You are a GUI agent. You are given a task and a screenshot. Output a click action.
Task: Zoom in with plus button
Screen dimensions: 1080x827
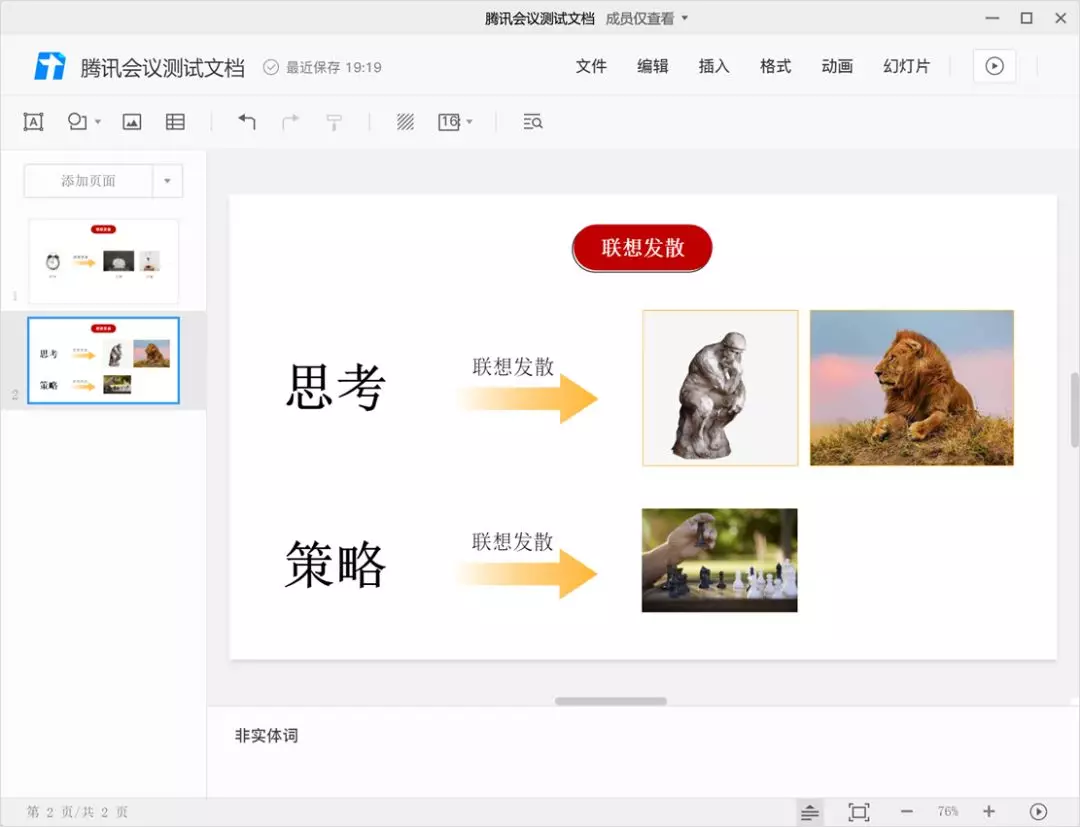(x=989, y=812)
